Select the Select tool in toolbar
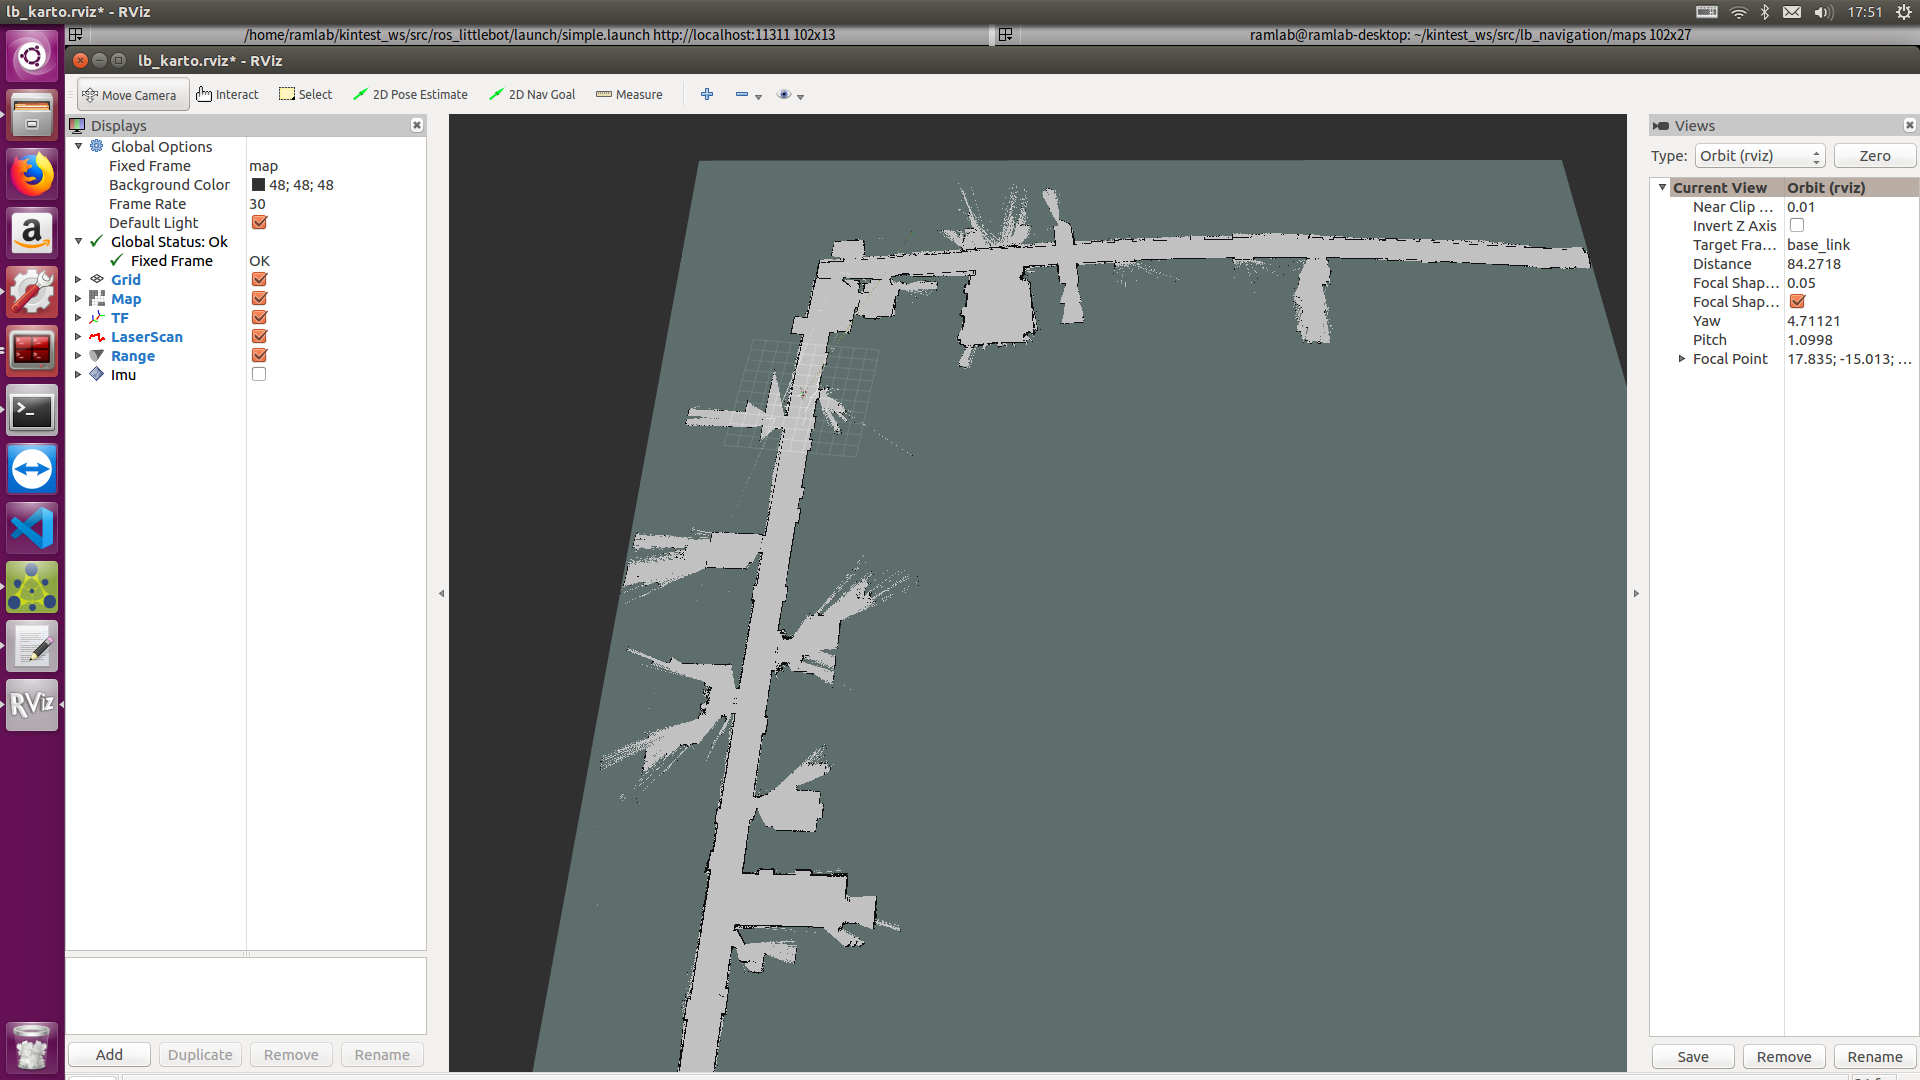The image size is (1920, 1080). point(305,95)
